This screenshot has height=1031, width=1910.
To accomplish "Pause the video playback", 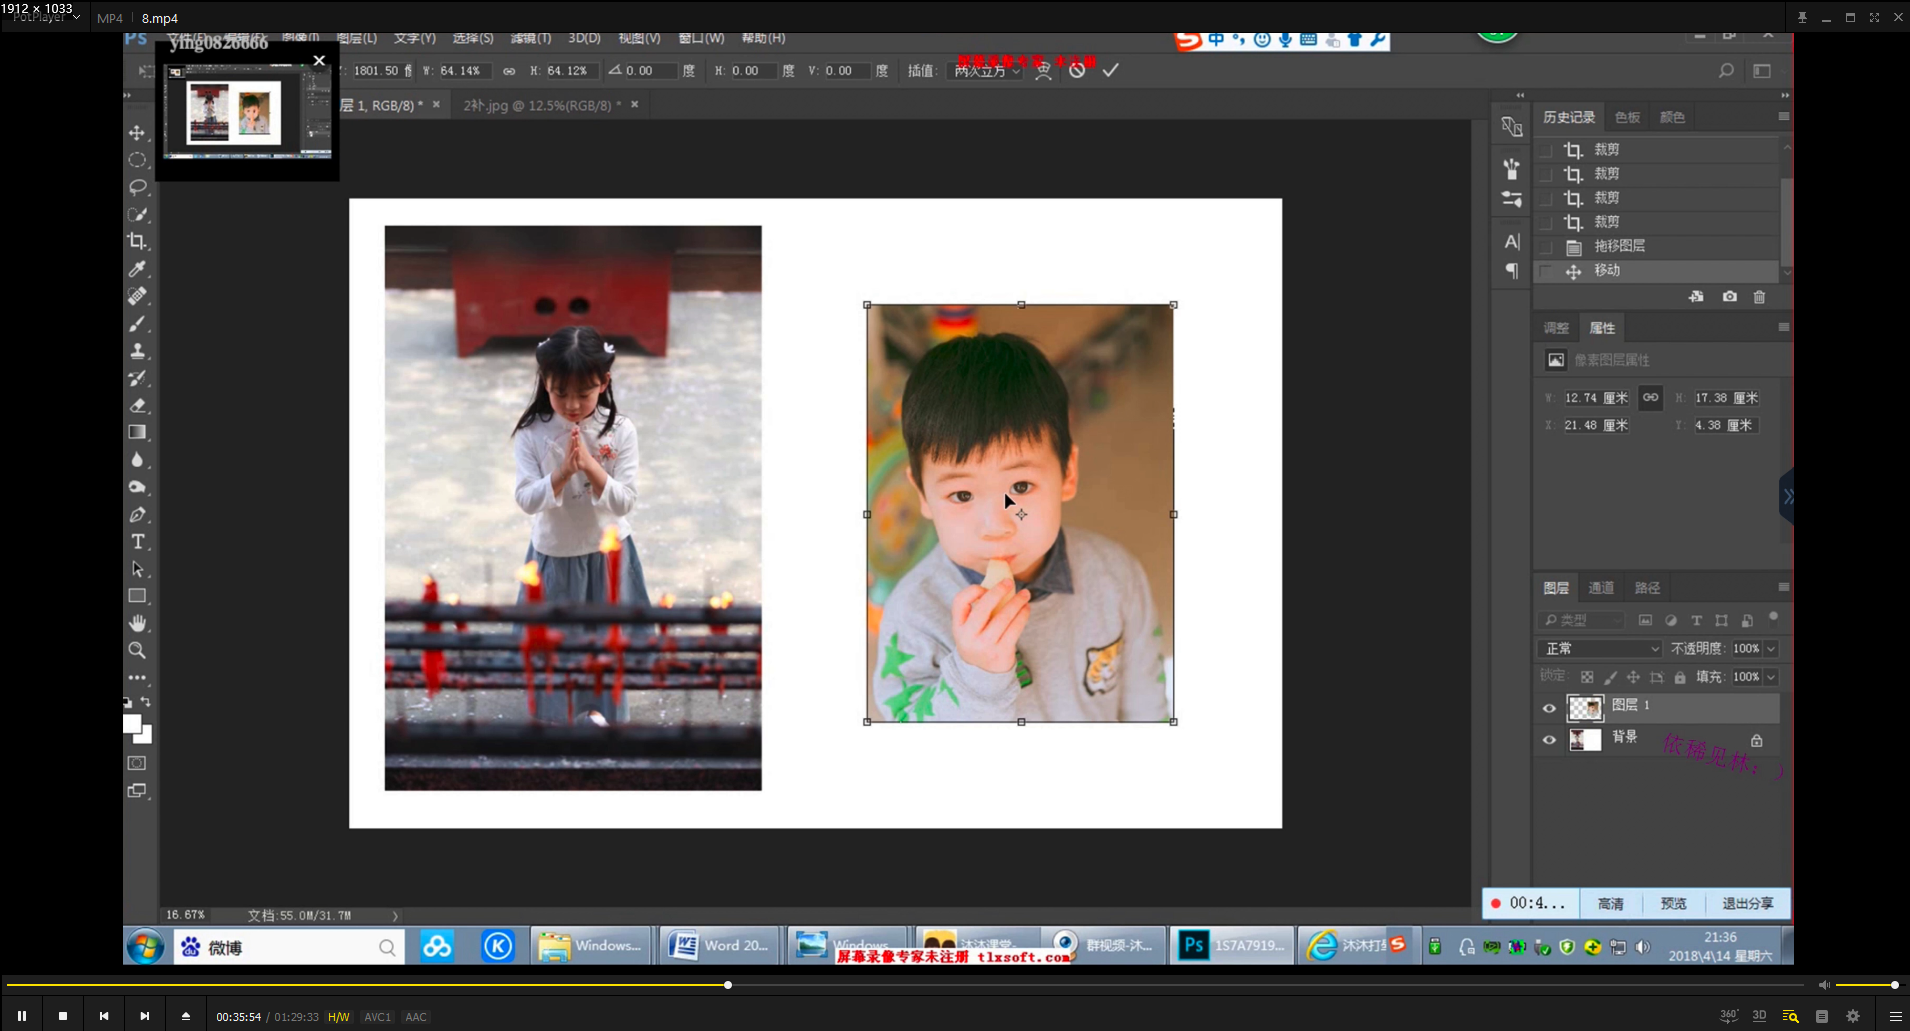I will coord(22,1016).
